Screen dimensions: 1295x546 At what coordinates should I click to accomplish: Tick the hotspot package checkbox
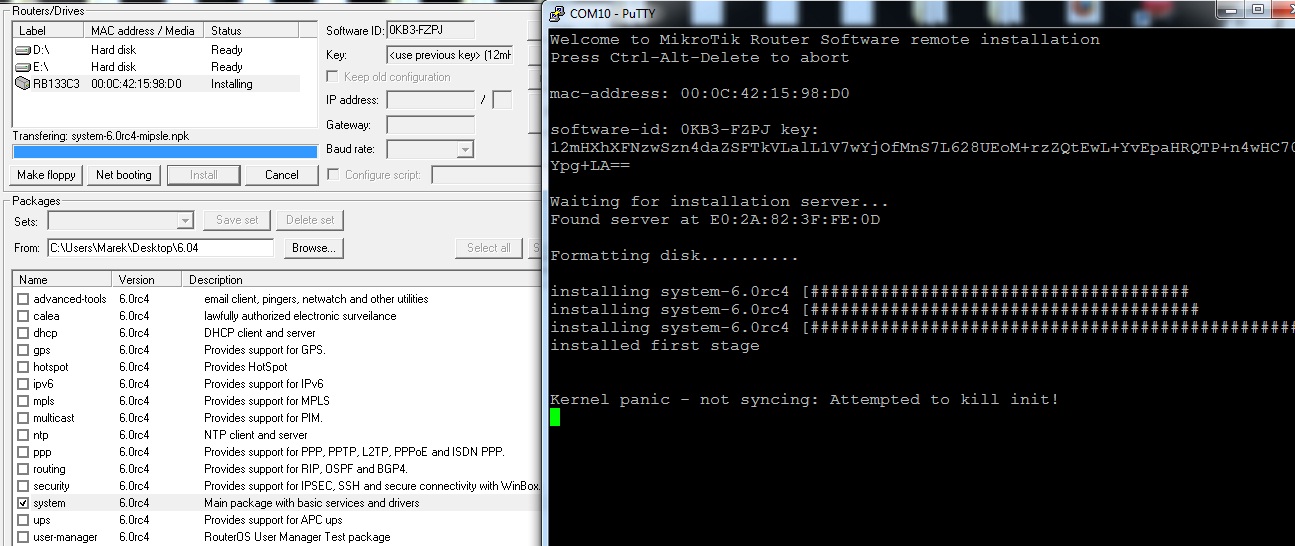tap(23, 367)
